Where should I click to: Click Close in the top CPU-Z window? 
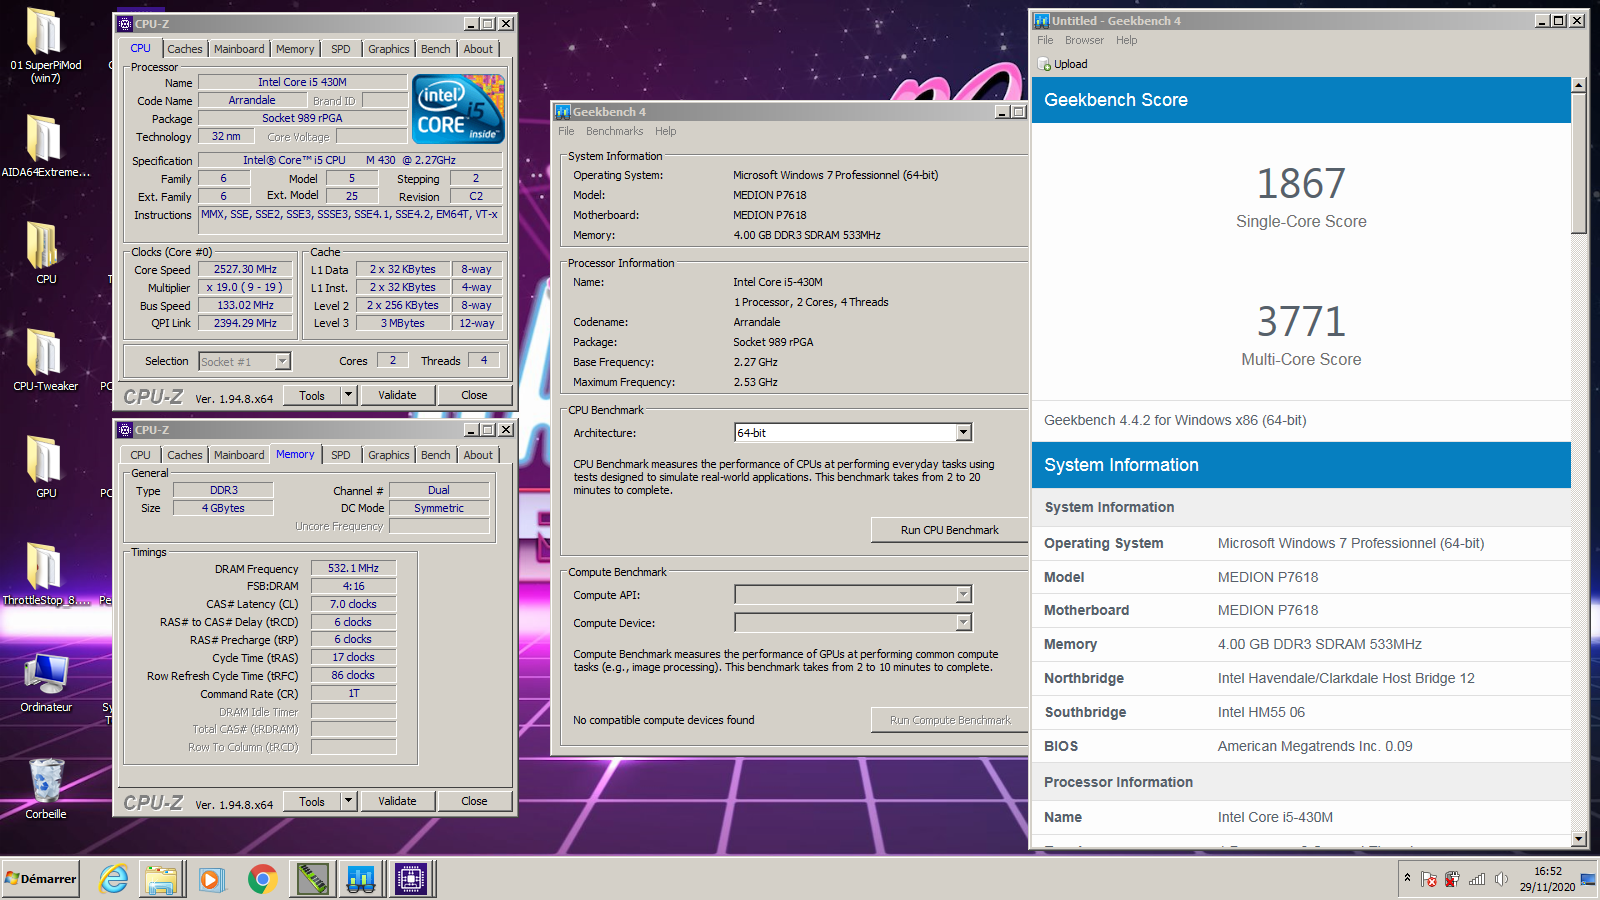point(474,395)
